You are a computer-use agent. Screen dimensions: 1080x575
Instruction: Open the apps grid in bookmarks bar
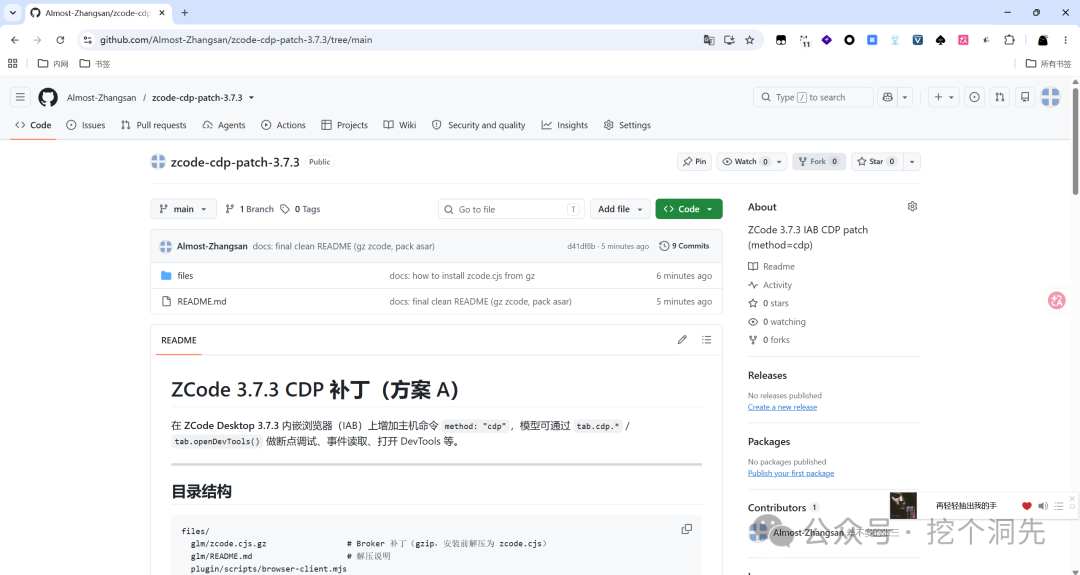click(x=12, y=63)
